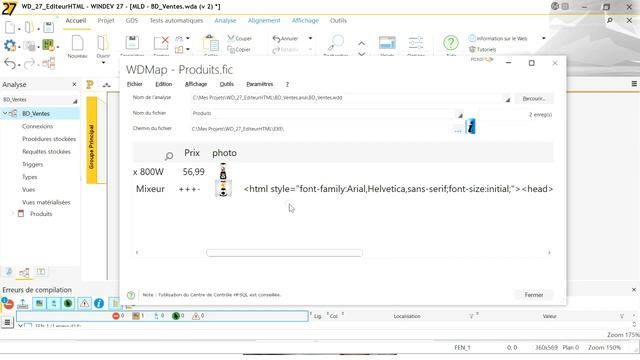Click the first bottle photo thumbnail
Screen dimensions: 640x360
[x=223, y=171]
